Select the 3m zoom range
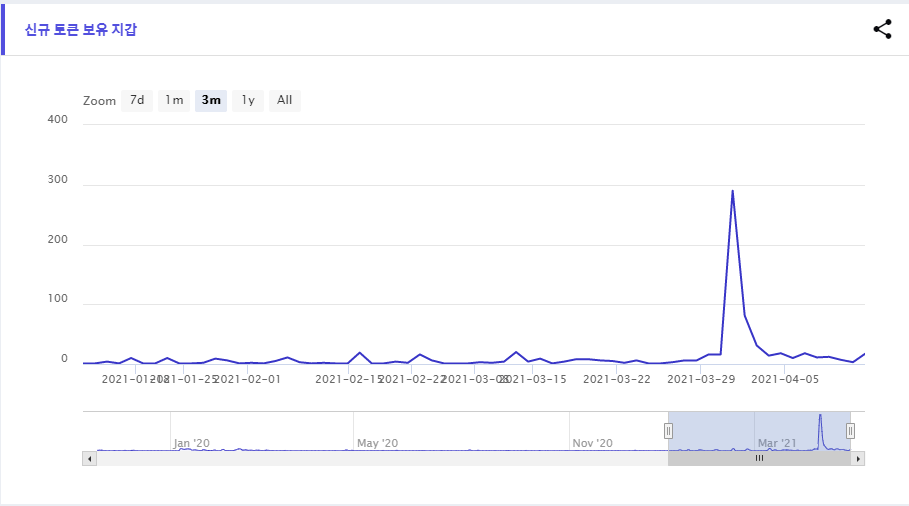The height and width of the screenshot is (506, 909). point(211,100)
